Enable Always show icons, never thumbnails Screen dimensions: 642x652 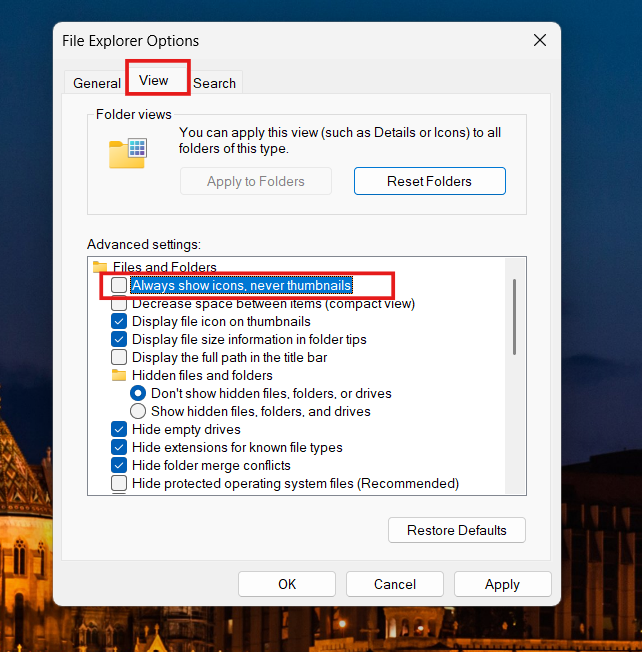[119, 285]
